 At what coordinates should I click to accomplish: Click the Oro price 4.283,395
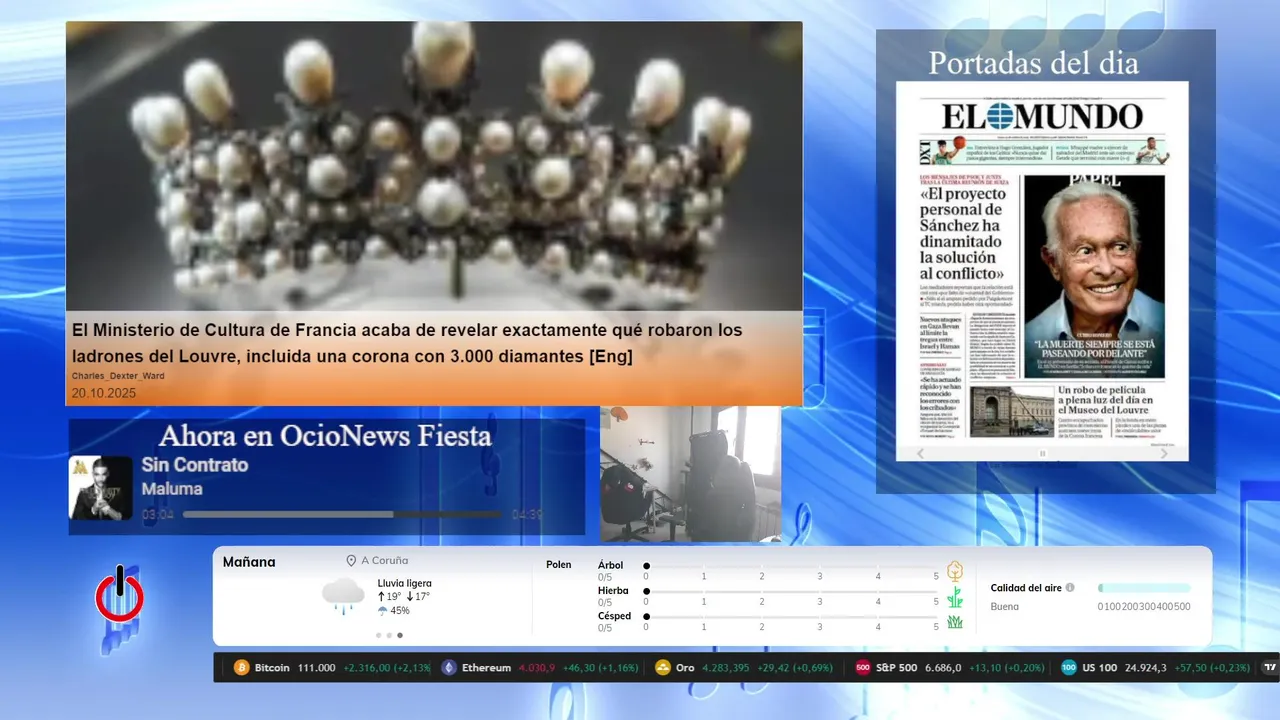pyautogui.click(x=726, y=668)
